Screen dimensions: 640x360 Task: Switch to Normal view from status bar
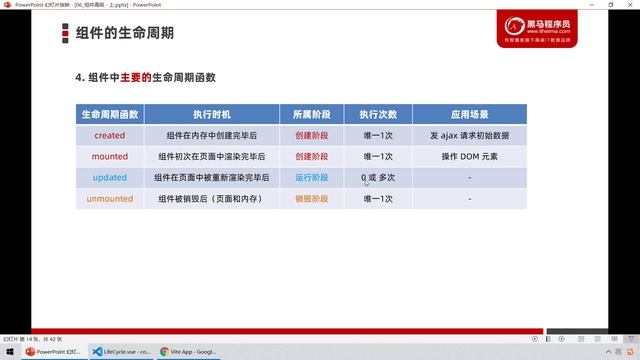[581, 339]
